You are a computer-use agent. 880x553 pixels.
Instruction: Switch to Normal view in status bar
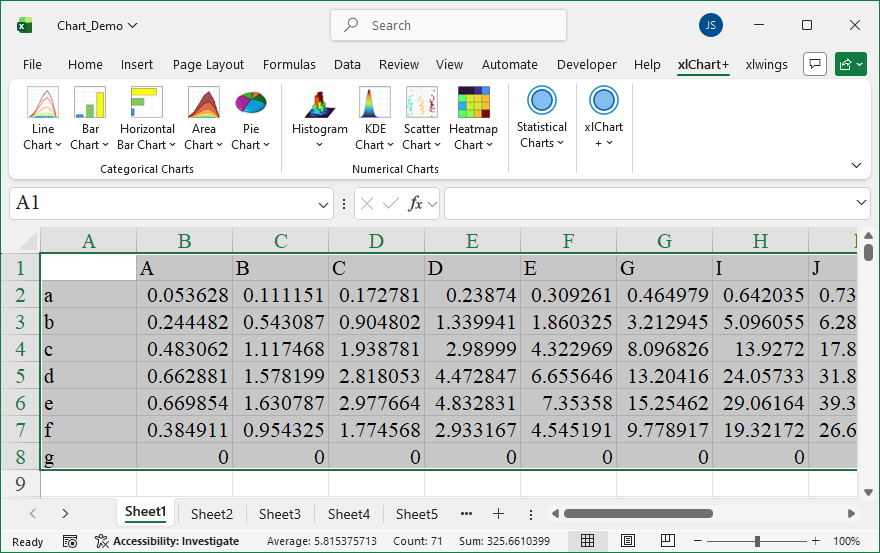pyautogui.click(x=588, y=541)
